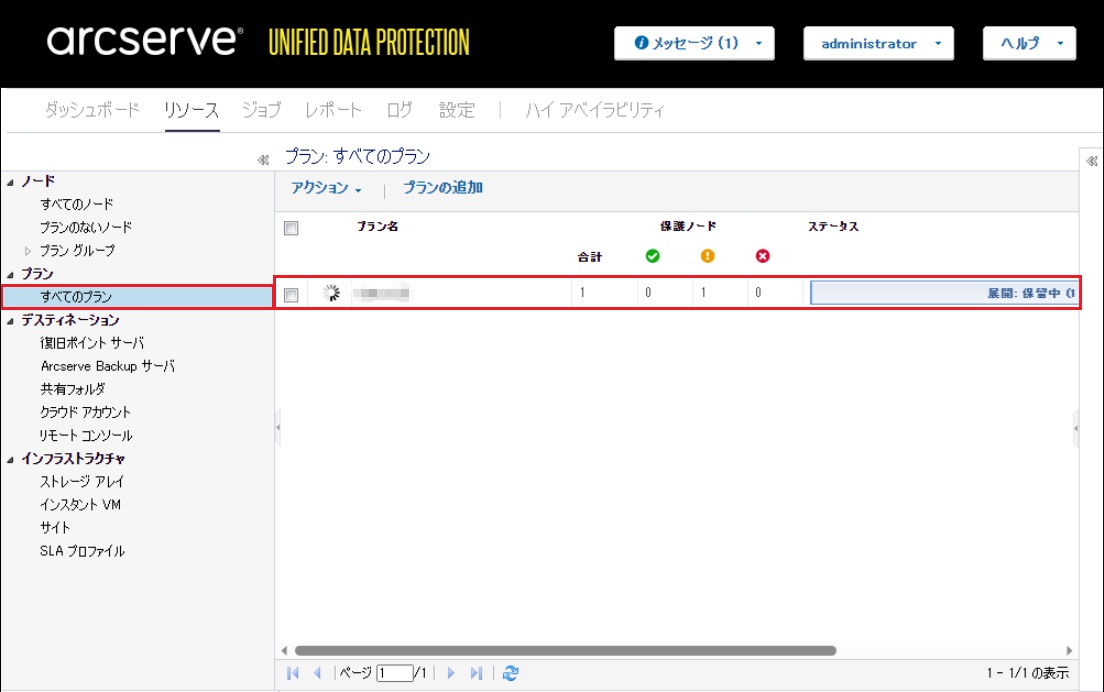Go to the last page icon
The height and width of the screenshot is (692, 1104).
pos(477,674)
